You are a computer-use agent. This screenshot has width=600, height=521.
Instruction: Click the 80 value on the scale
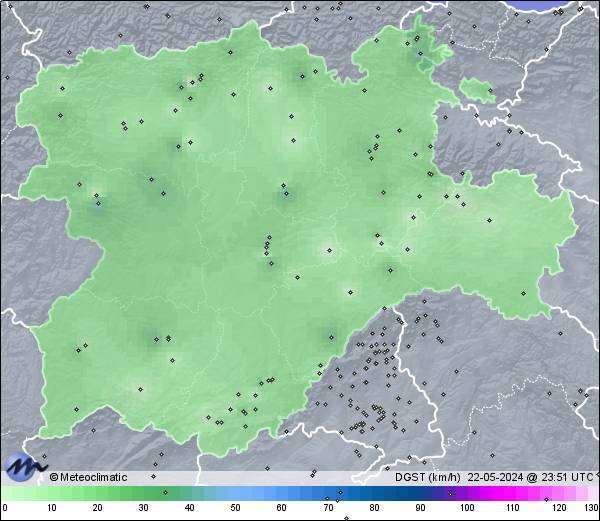click(374, 508)
